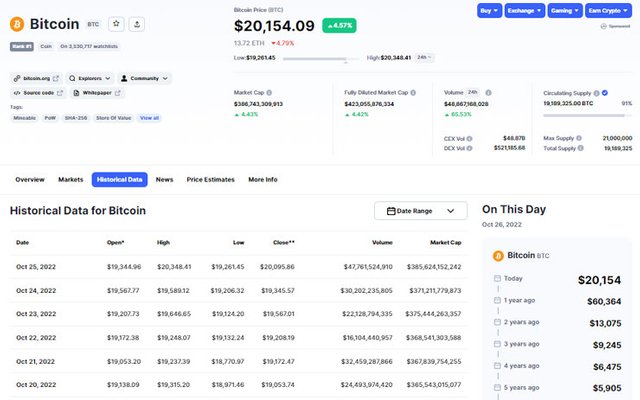
Task: Click the Oct 25, 2022 date cell
Action: coord(36,267)
